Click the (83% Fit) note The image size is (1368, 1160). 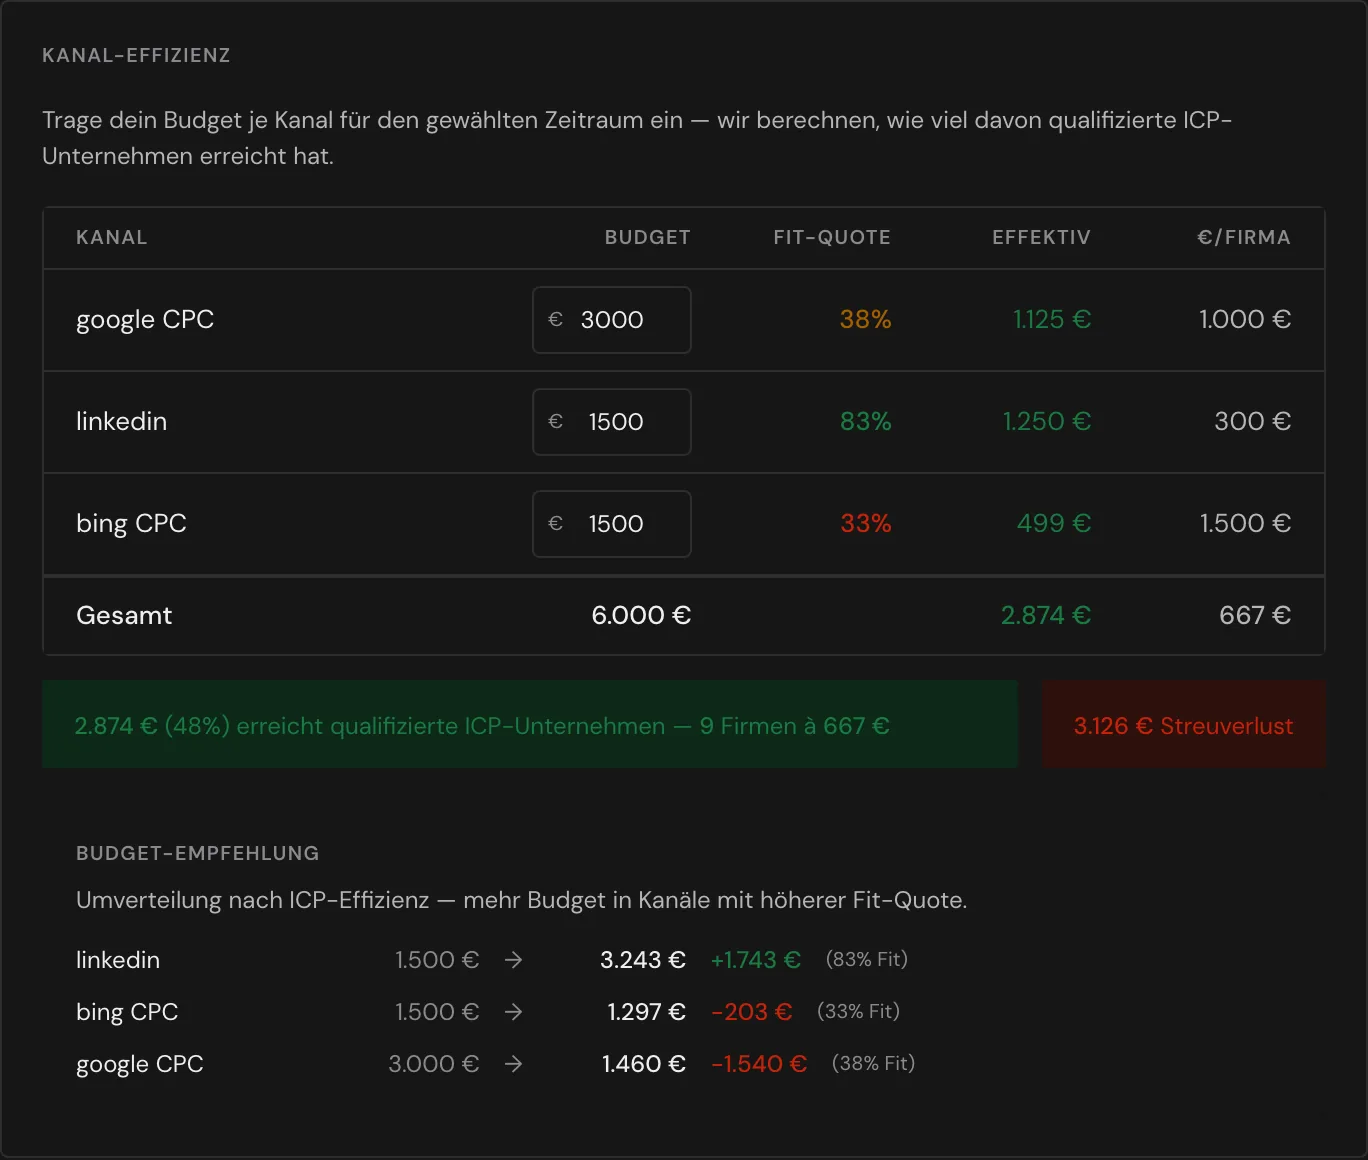867,960
